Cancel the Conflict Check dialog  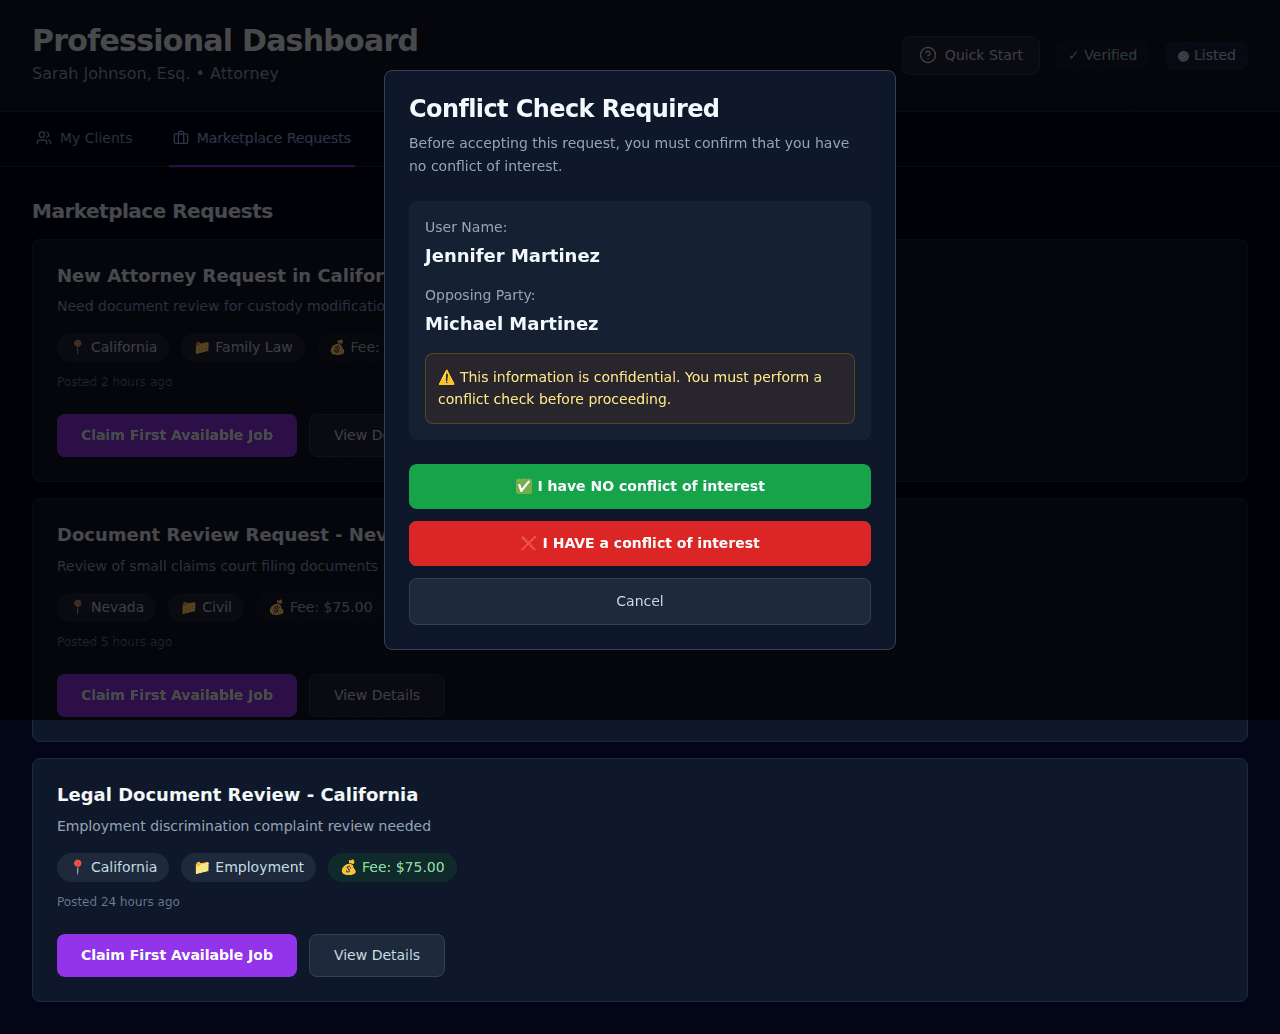[x=640, y=601]
